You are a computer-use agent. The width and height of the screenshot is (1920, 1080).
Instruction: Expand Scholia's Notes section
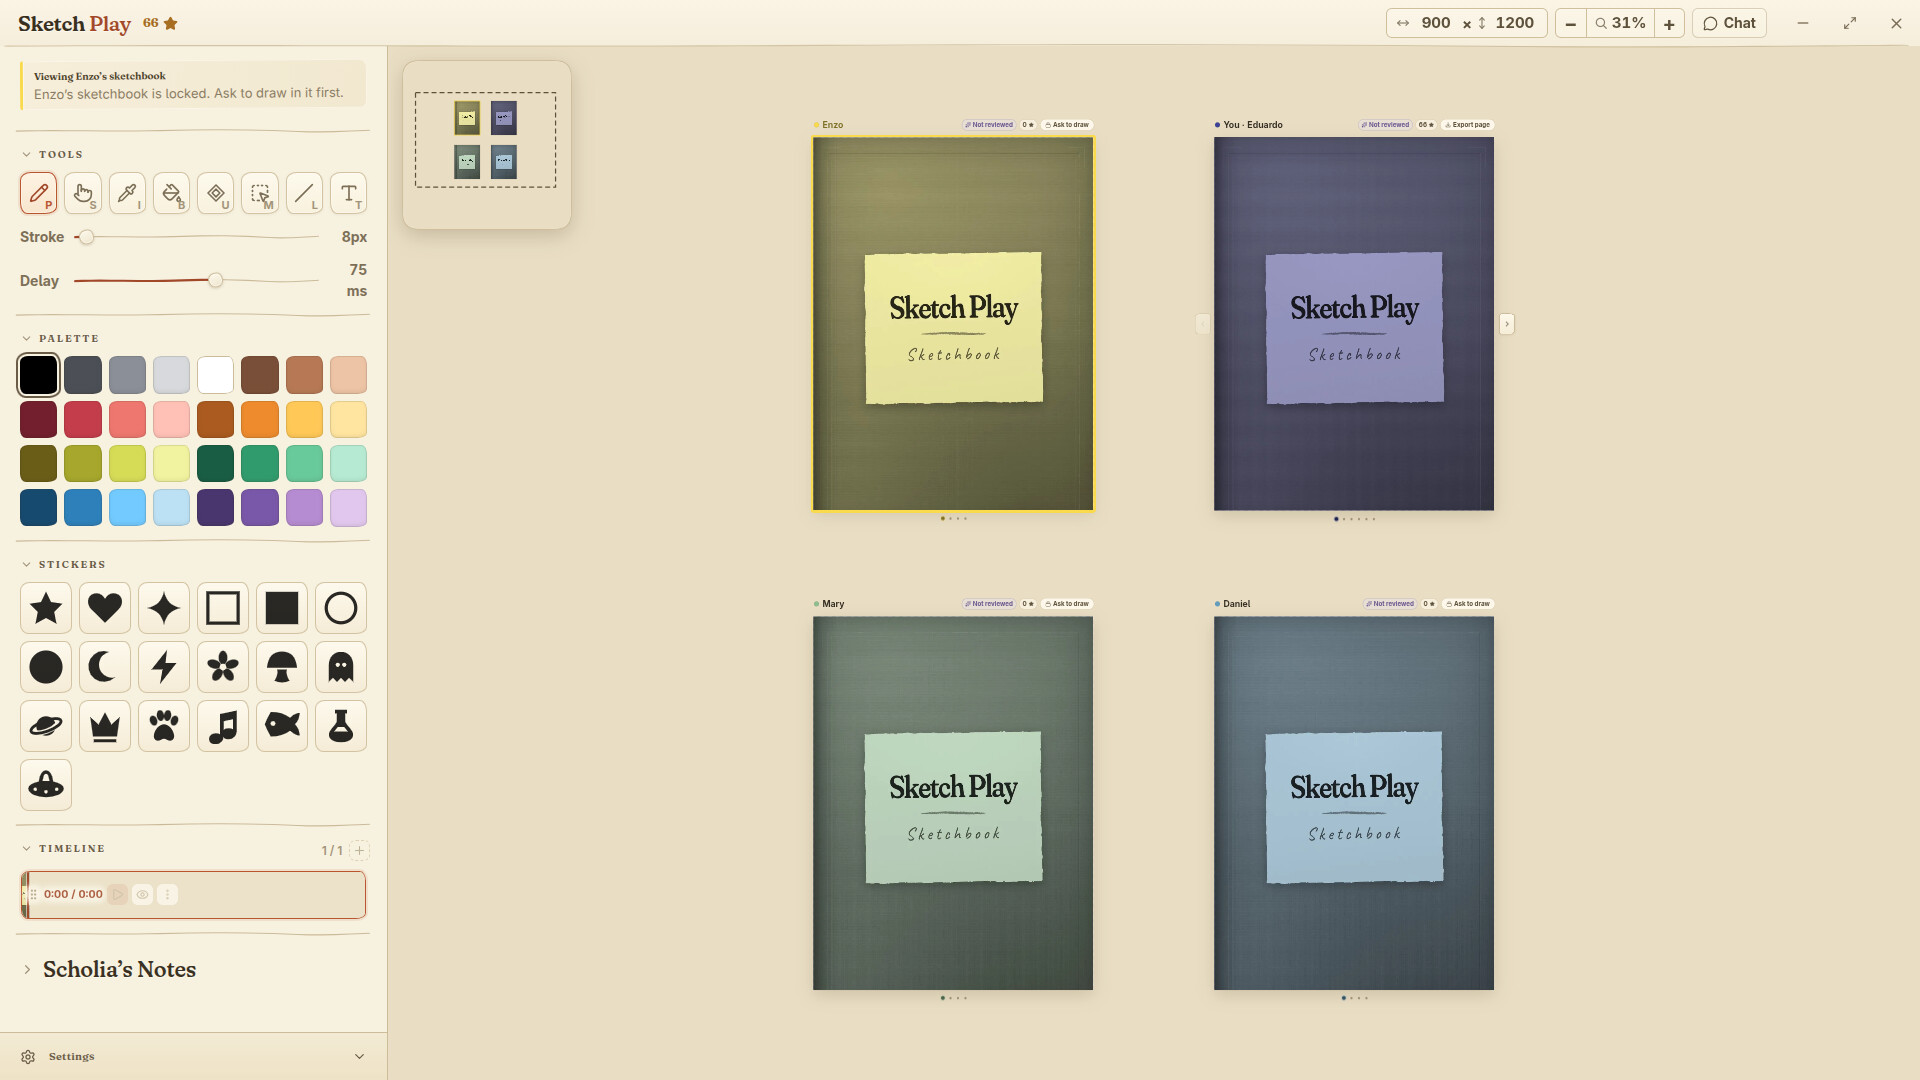(x=27, y=970)
